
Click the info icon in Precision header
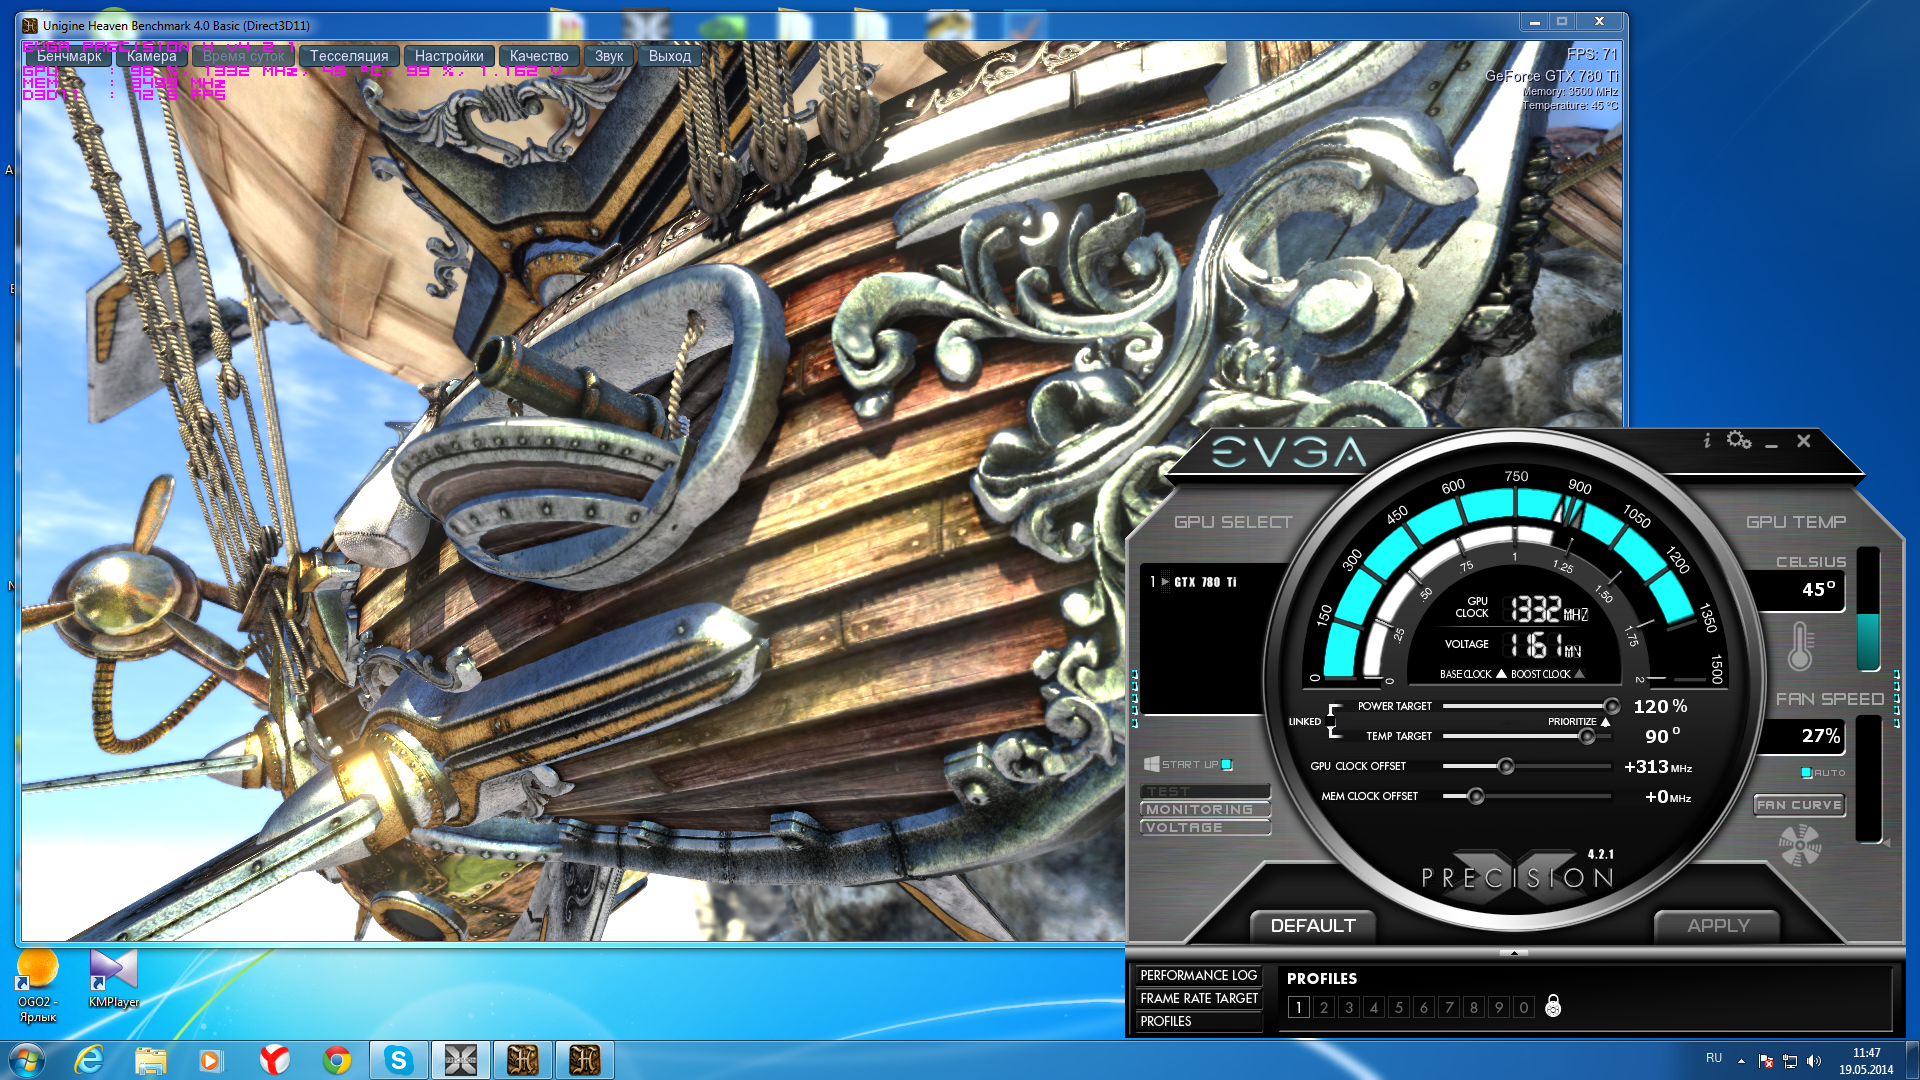[1707, 440]
